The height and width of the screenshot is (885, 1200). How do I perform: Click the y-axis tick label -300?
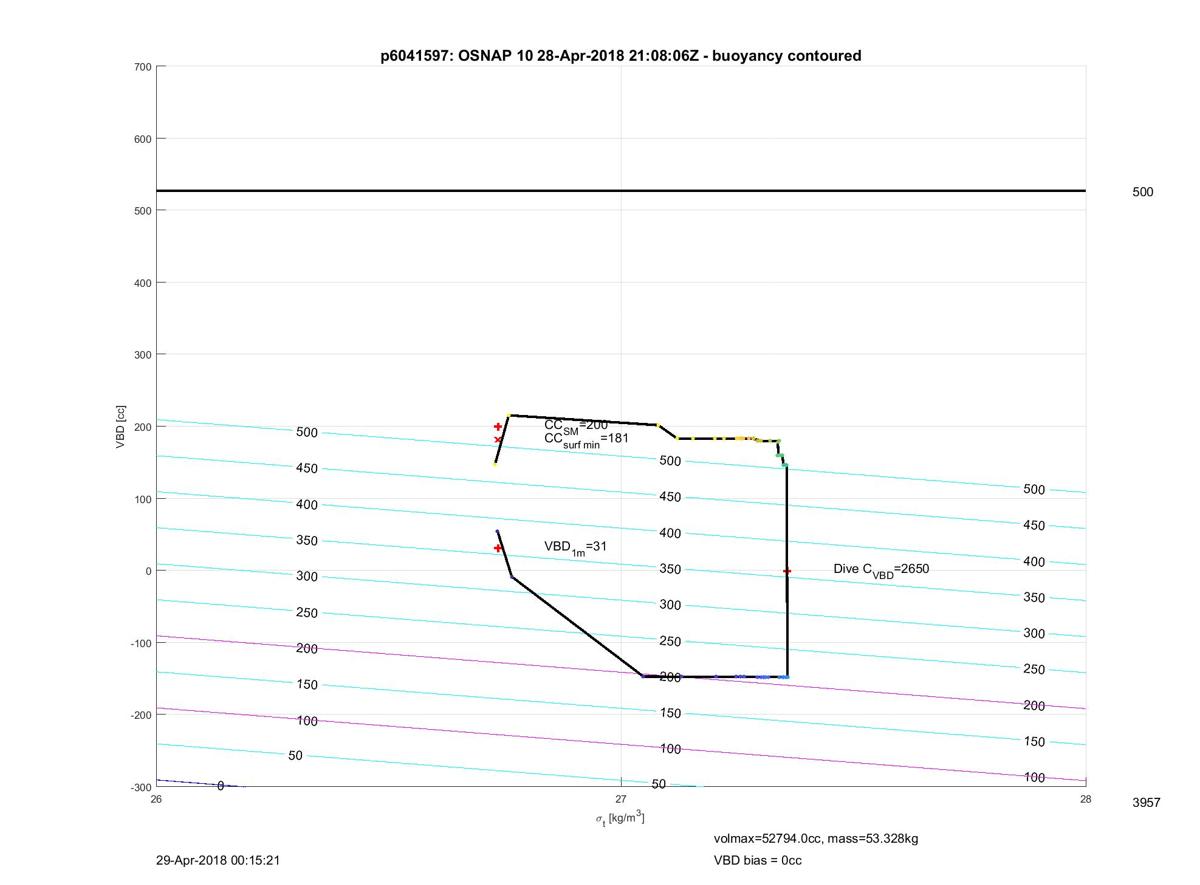pyautogui.click(x=140, y=787)
